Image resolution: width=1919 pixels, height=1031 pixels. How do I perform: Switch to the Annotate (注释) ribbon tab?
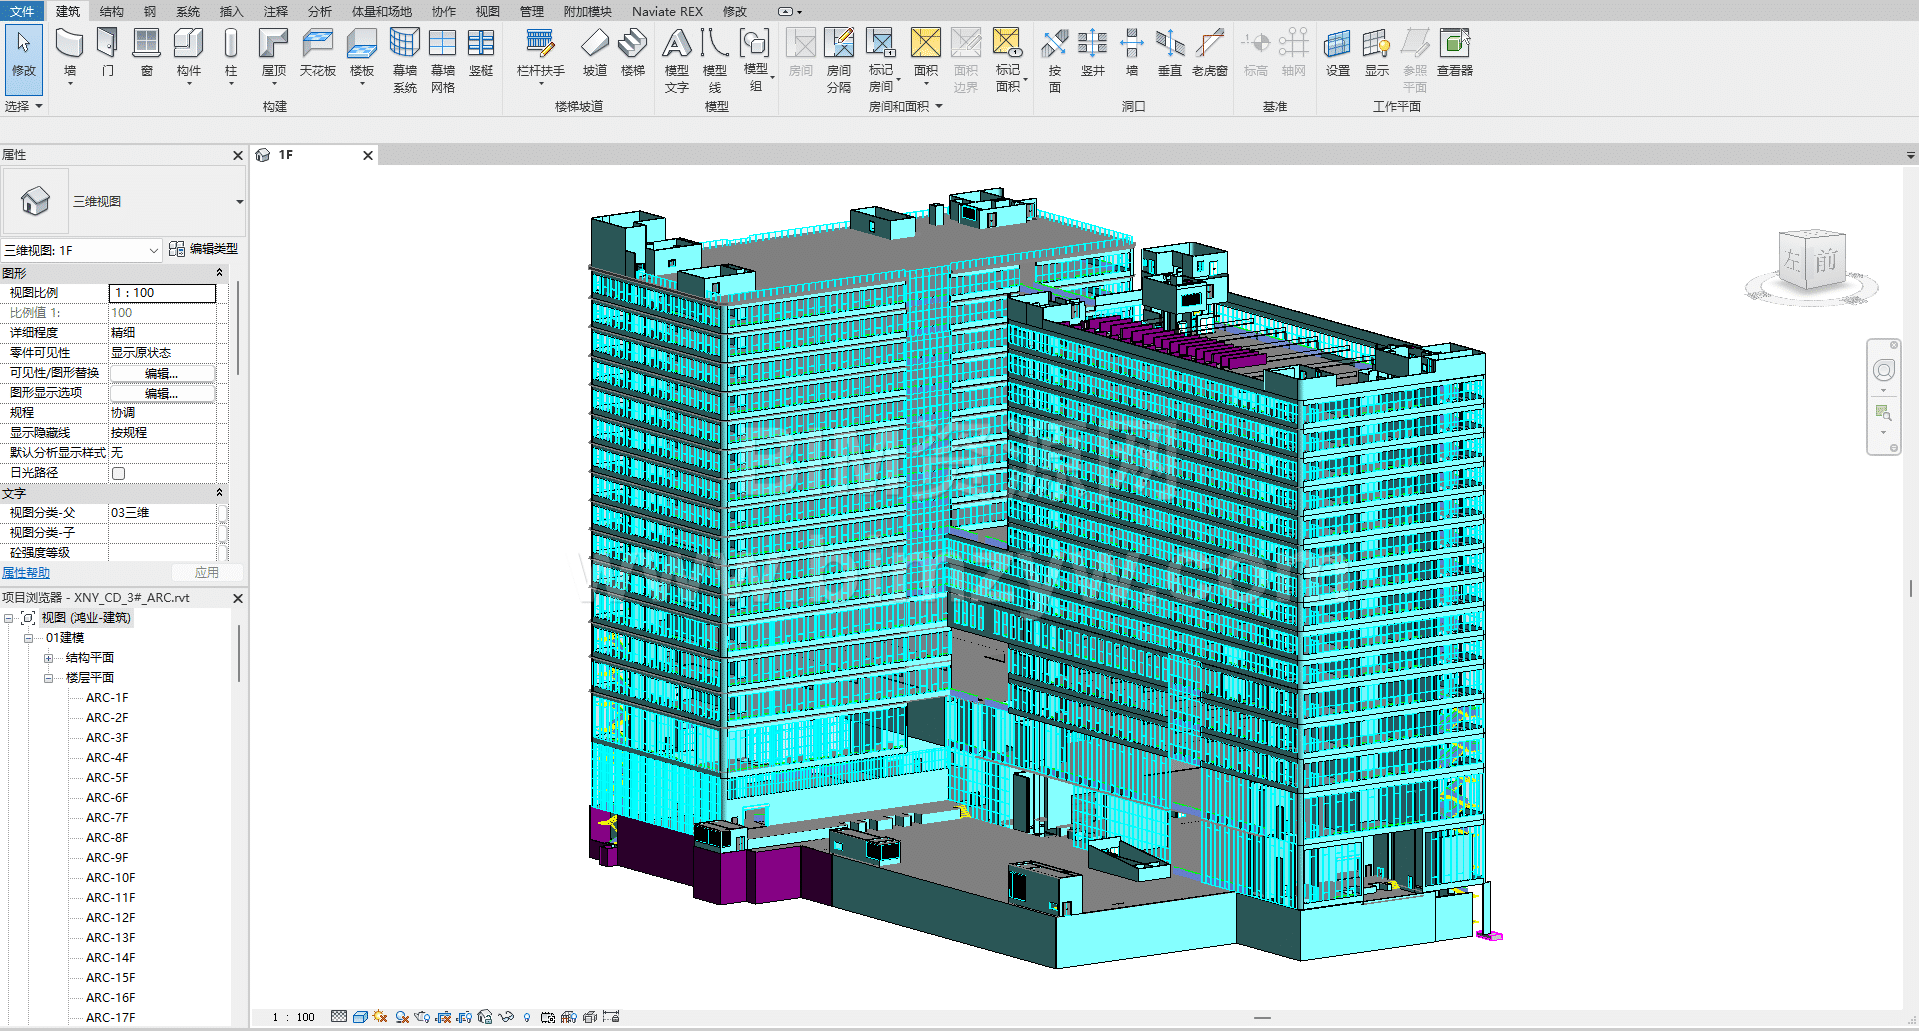coord(275,11)
